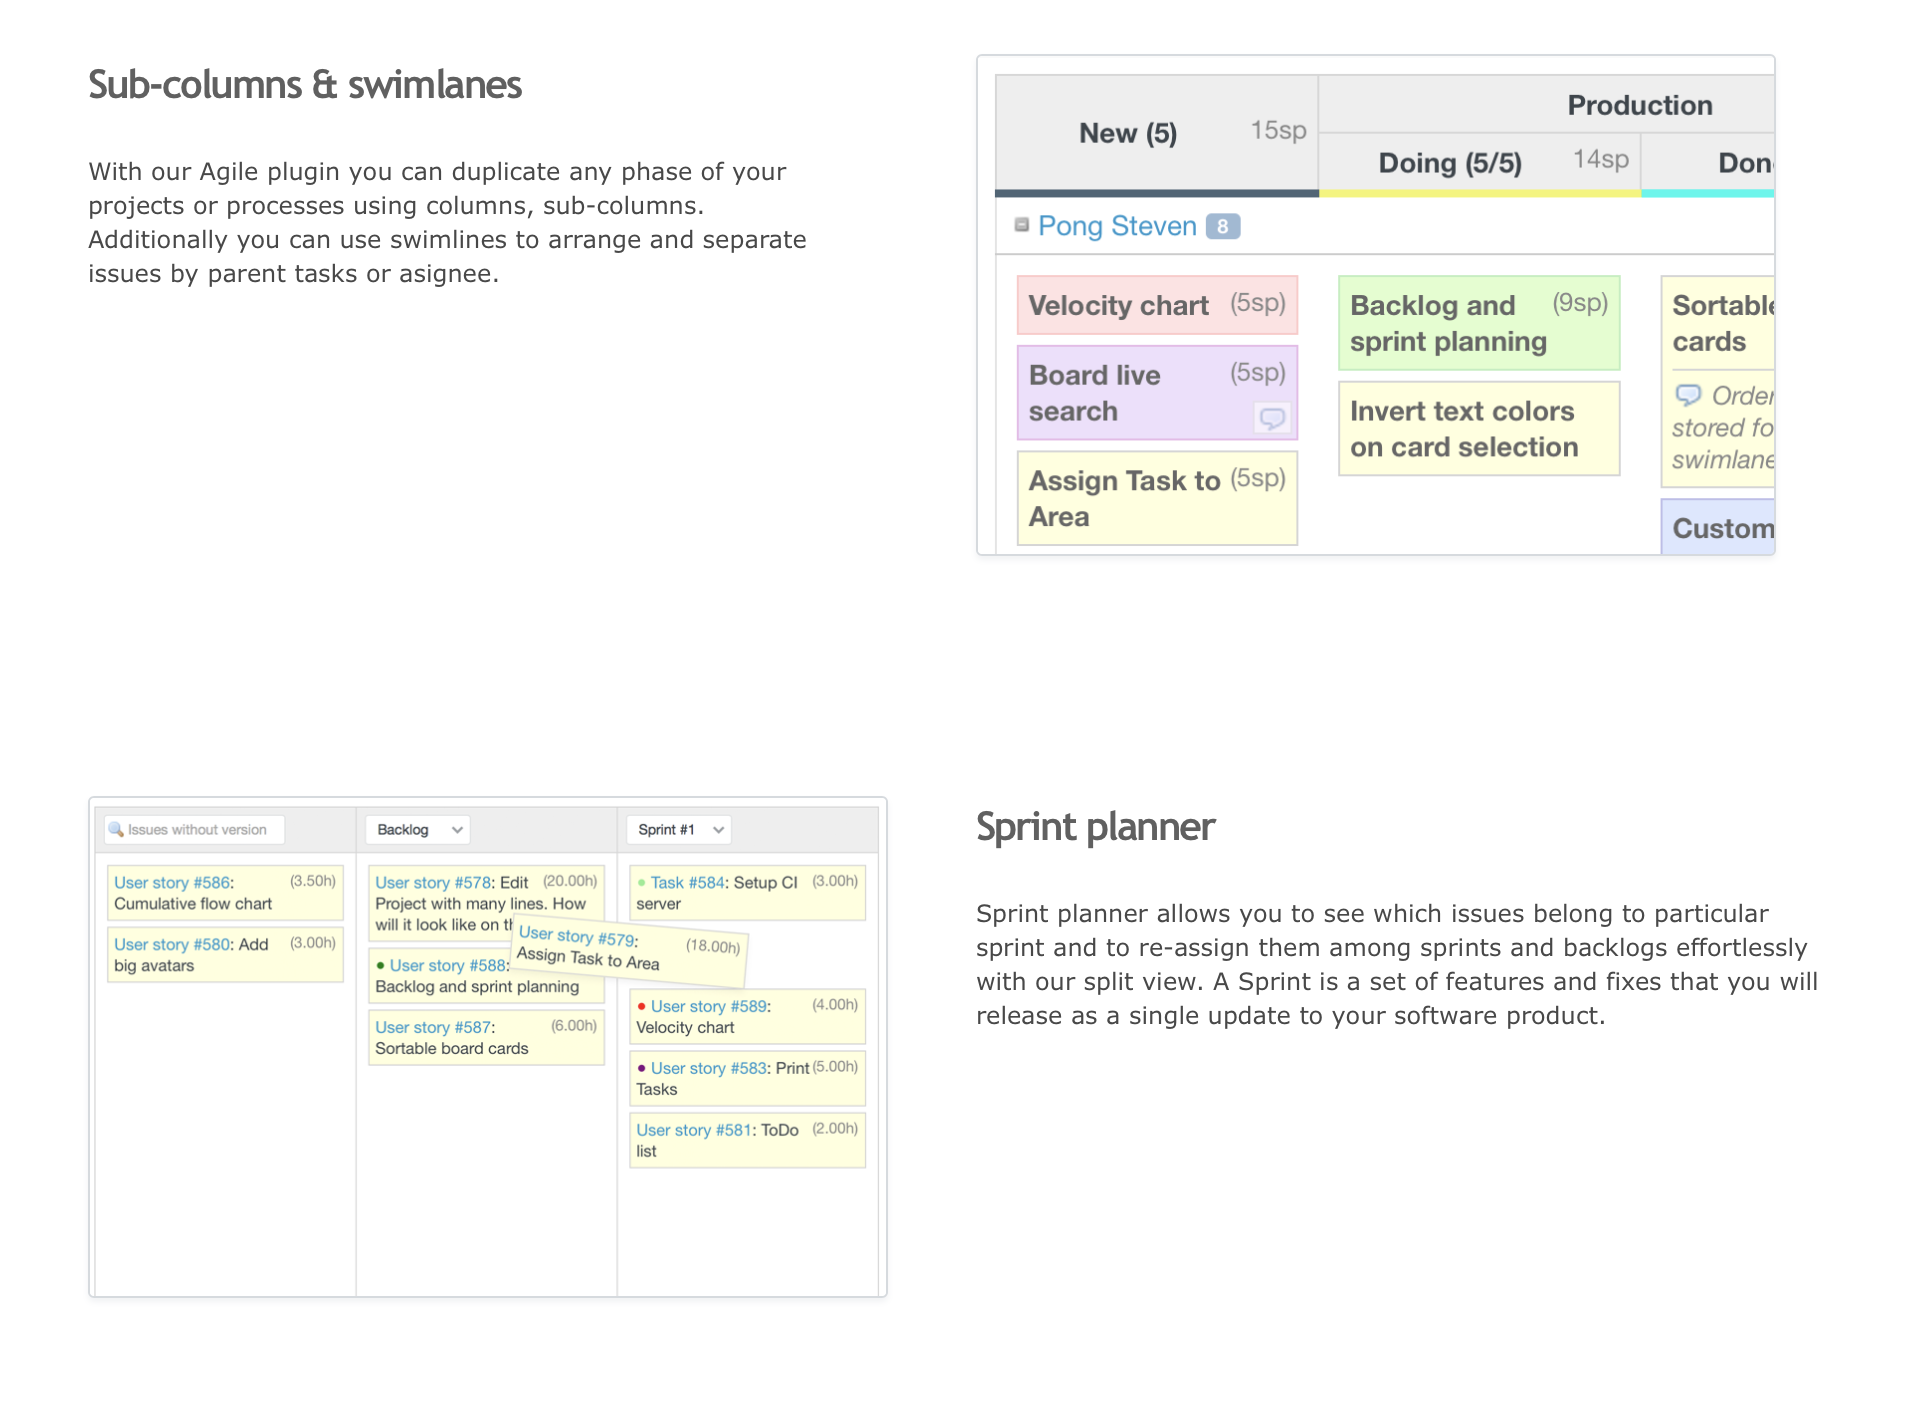Click the Issues without version search field
This screenshot has width=1919, height=1411.
pos(197,829)
